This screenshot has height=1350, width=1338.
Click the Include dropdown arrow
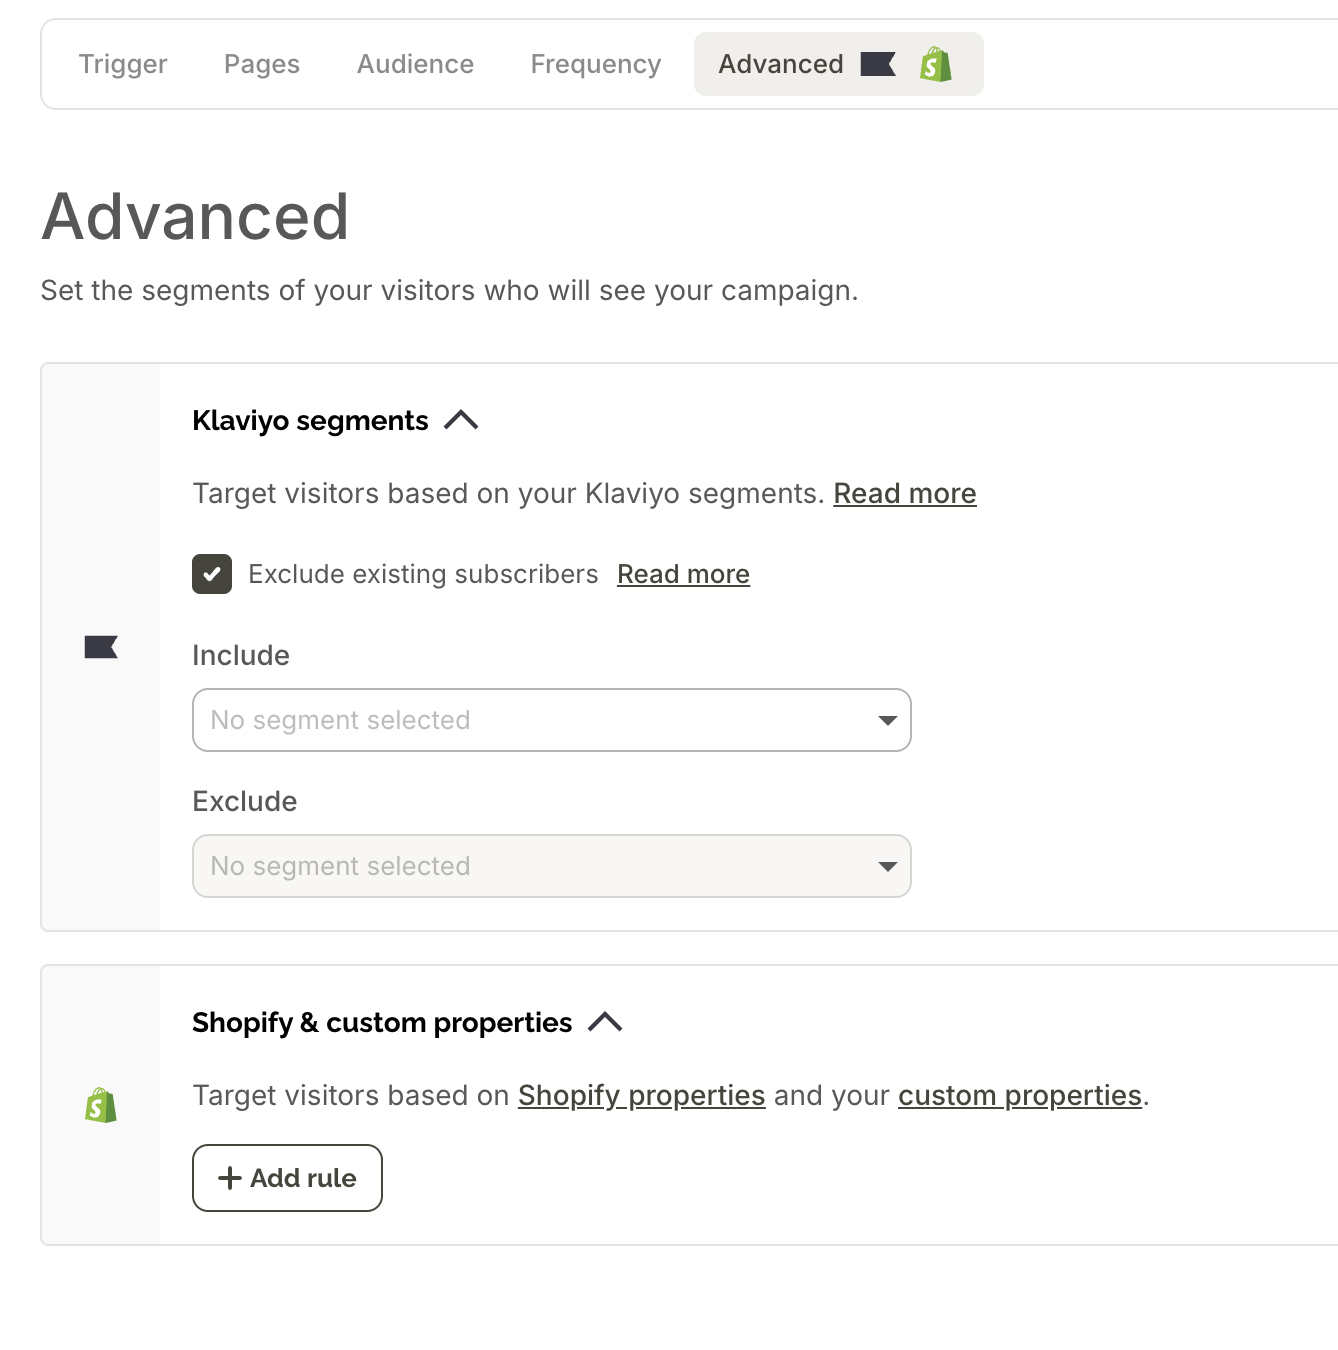click(887, 720)
